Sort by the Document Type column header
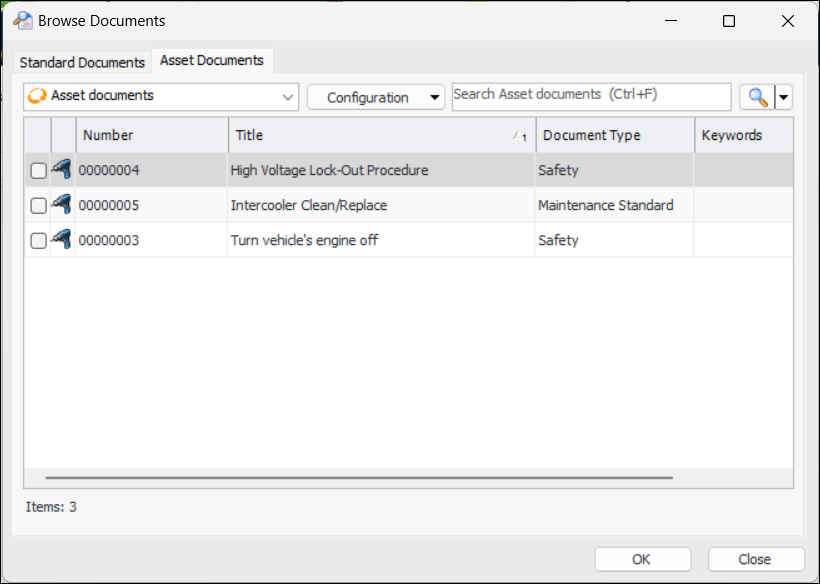The image size is (820, 584). 614,135
